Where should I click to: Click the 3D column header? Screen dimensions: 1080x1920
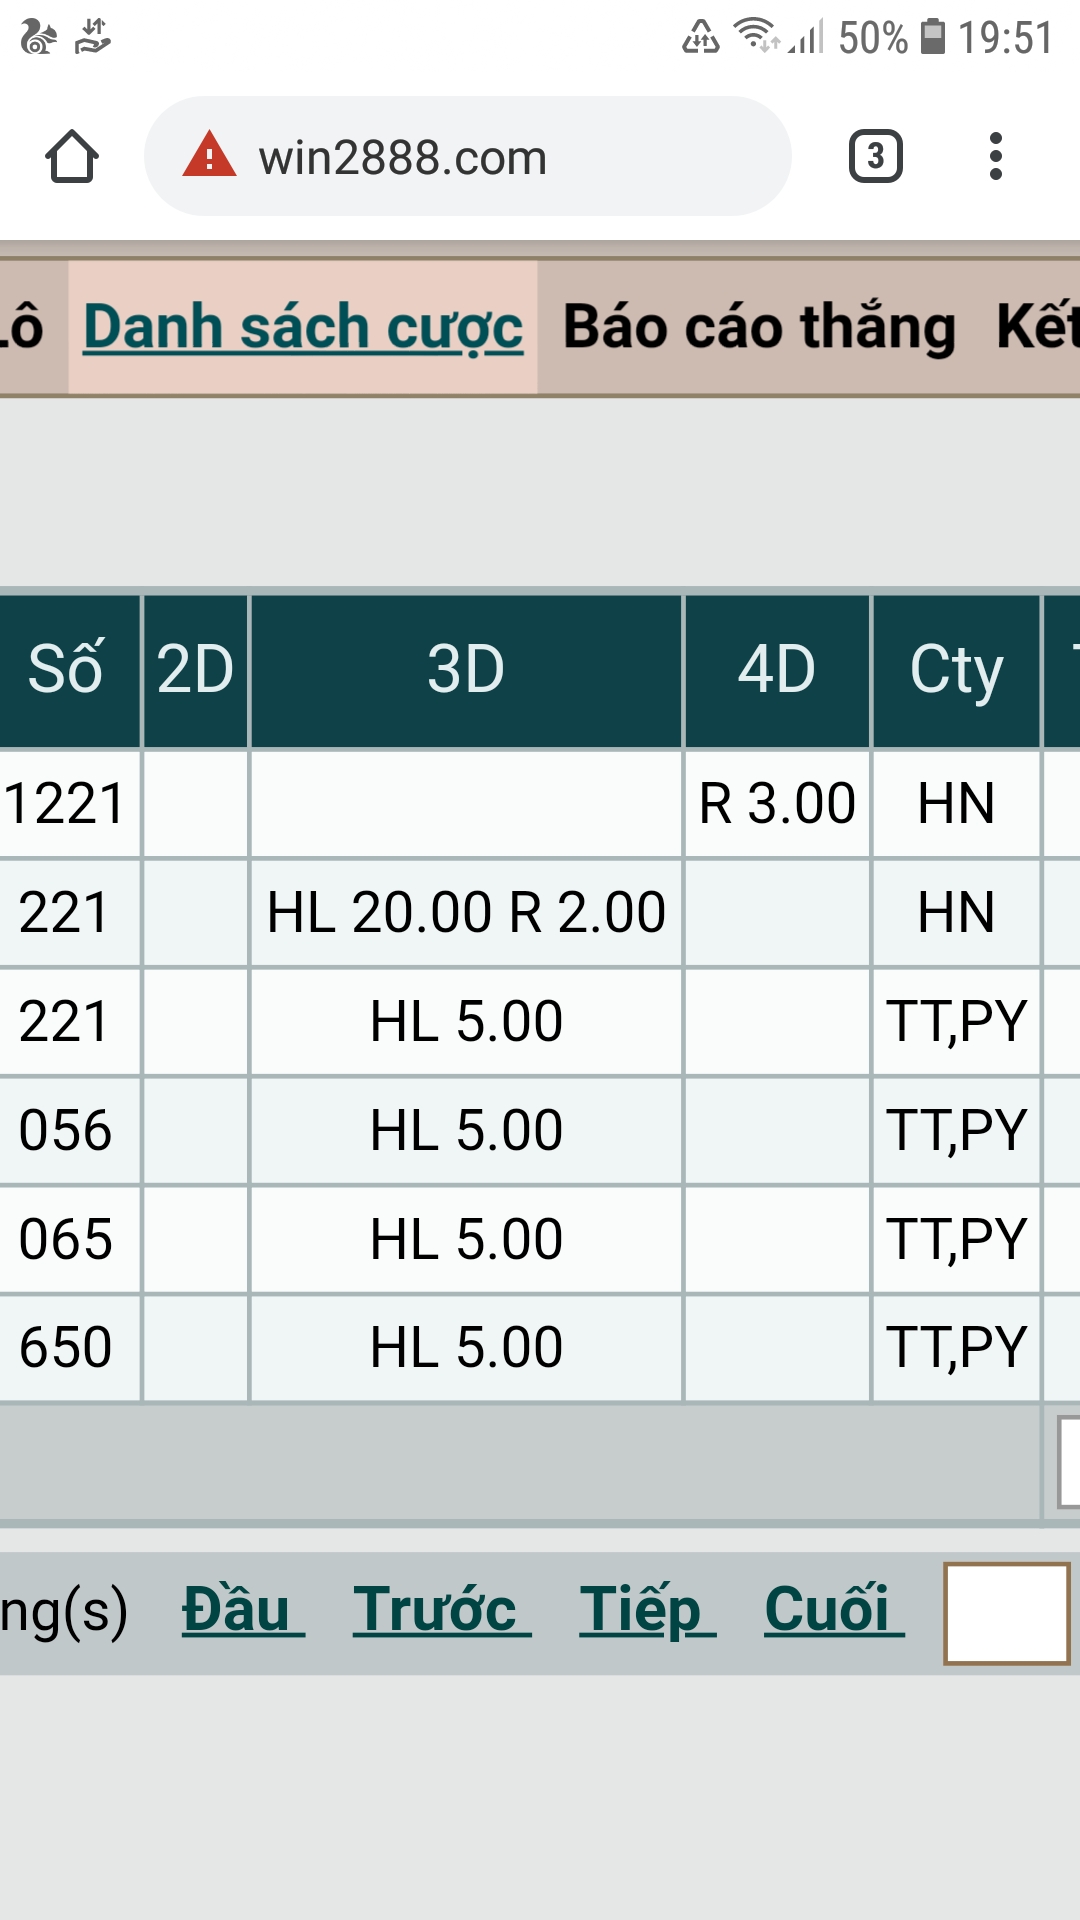466,670
